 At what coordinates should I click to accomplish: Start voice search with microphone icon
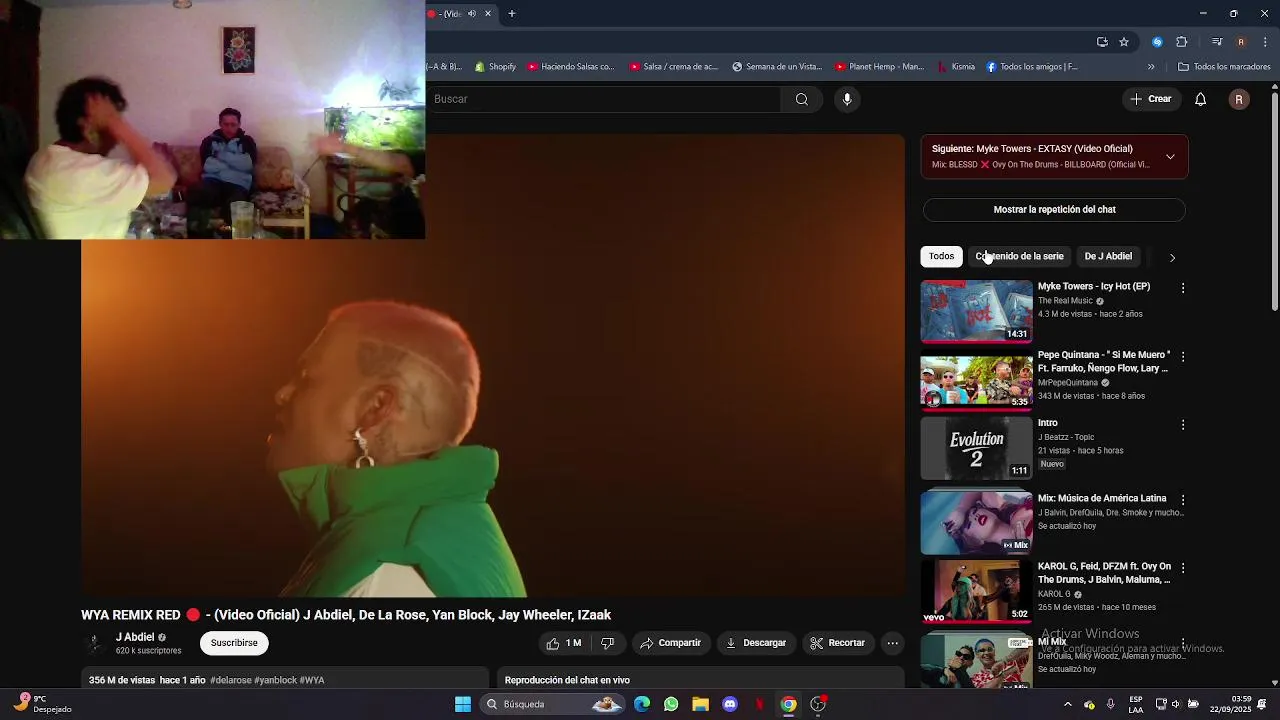847,99
